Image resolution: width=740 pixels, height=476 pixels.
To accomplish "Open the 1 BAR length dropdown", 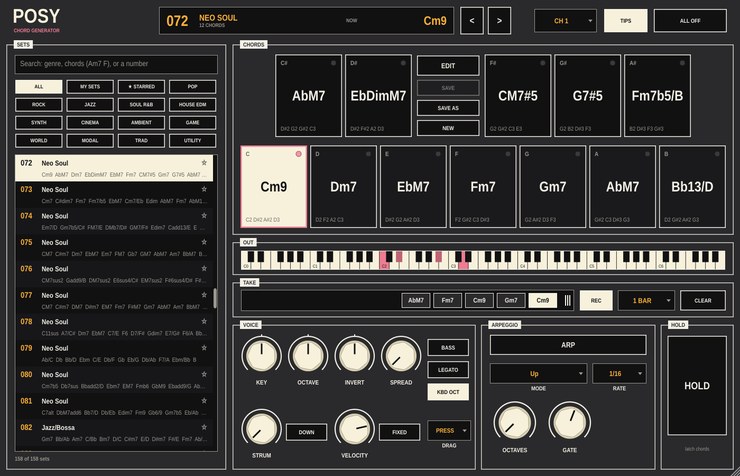I will [647, 301].
